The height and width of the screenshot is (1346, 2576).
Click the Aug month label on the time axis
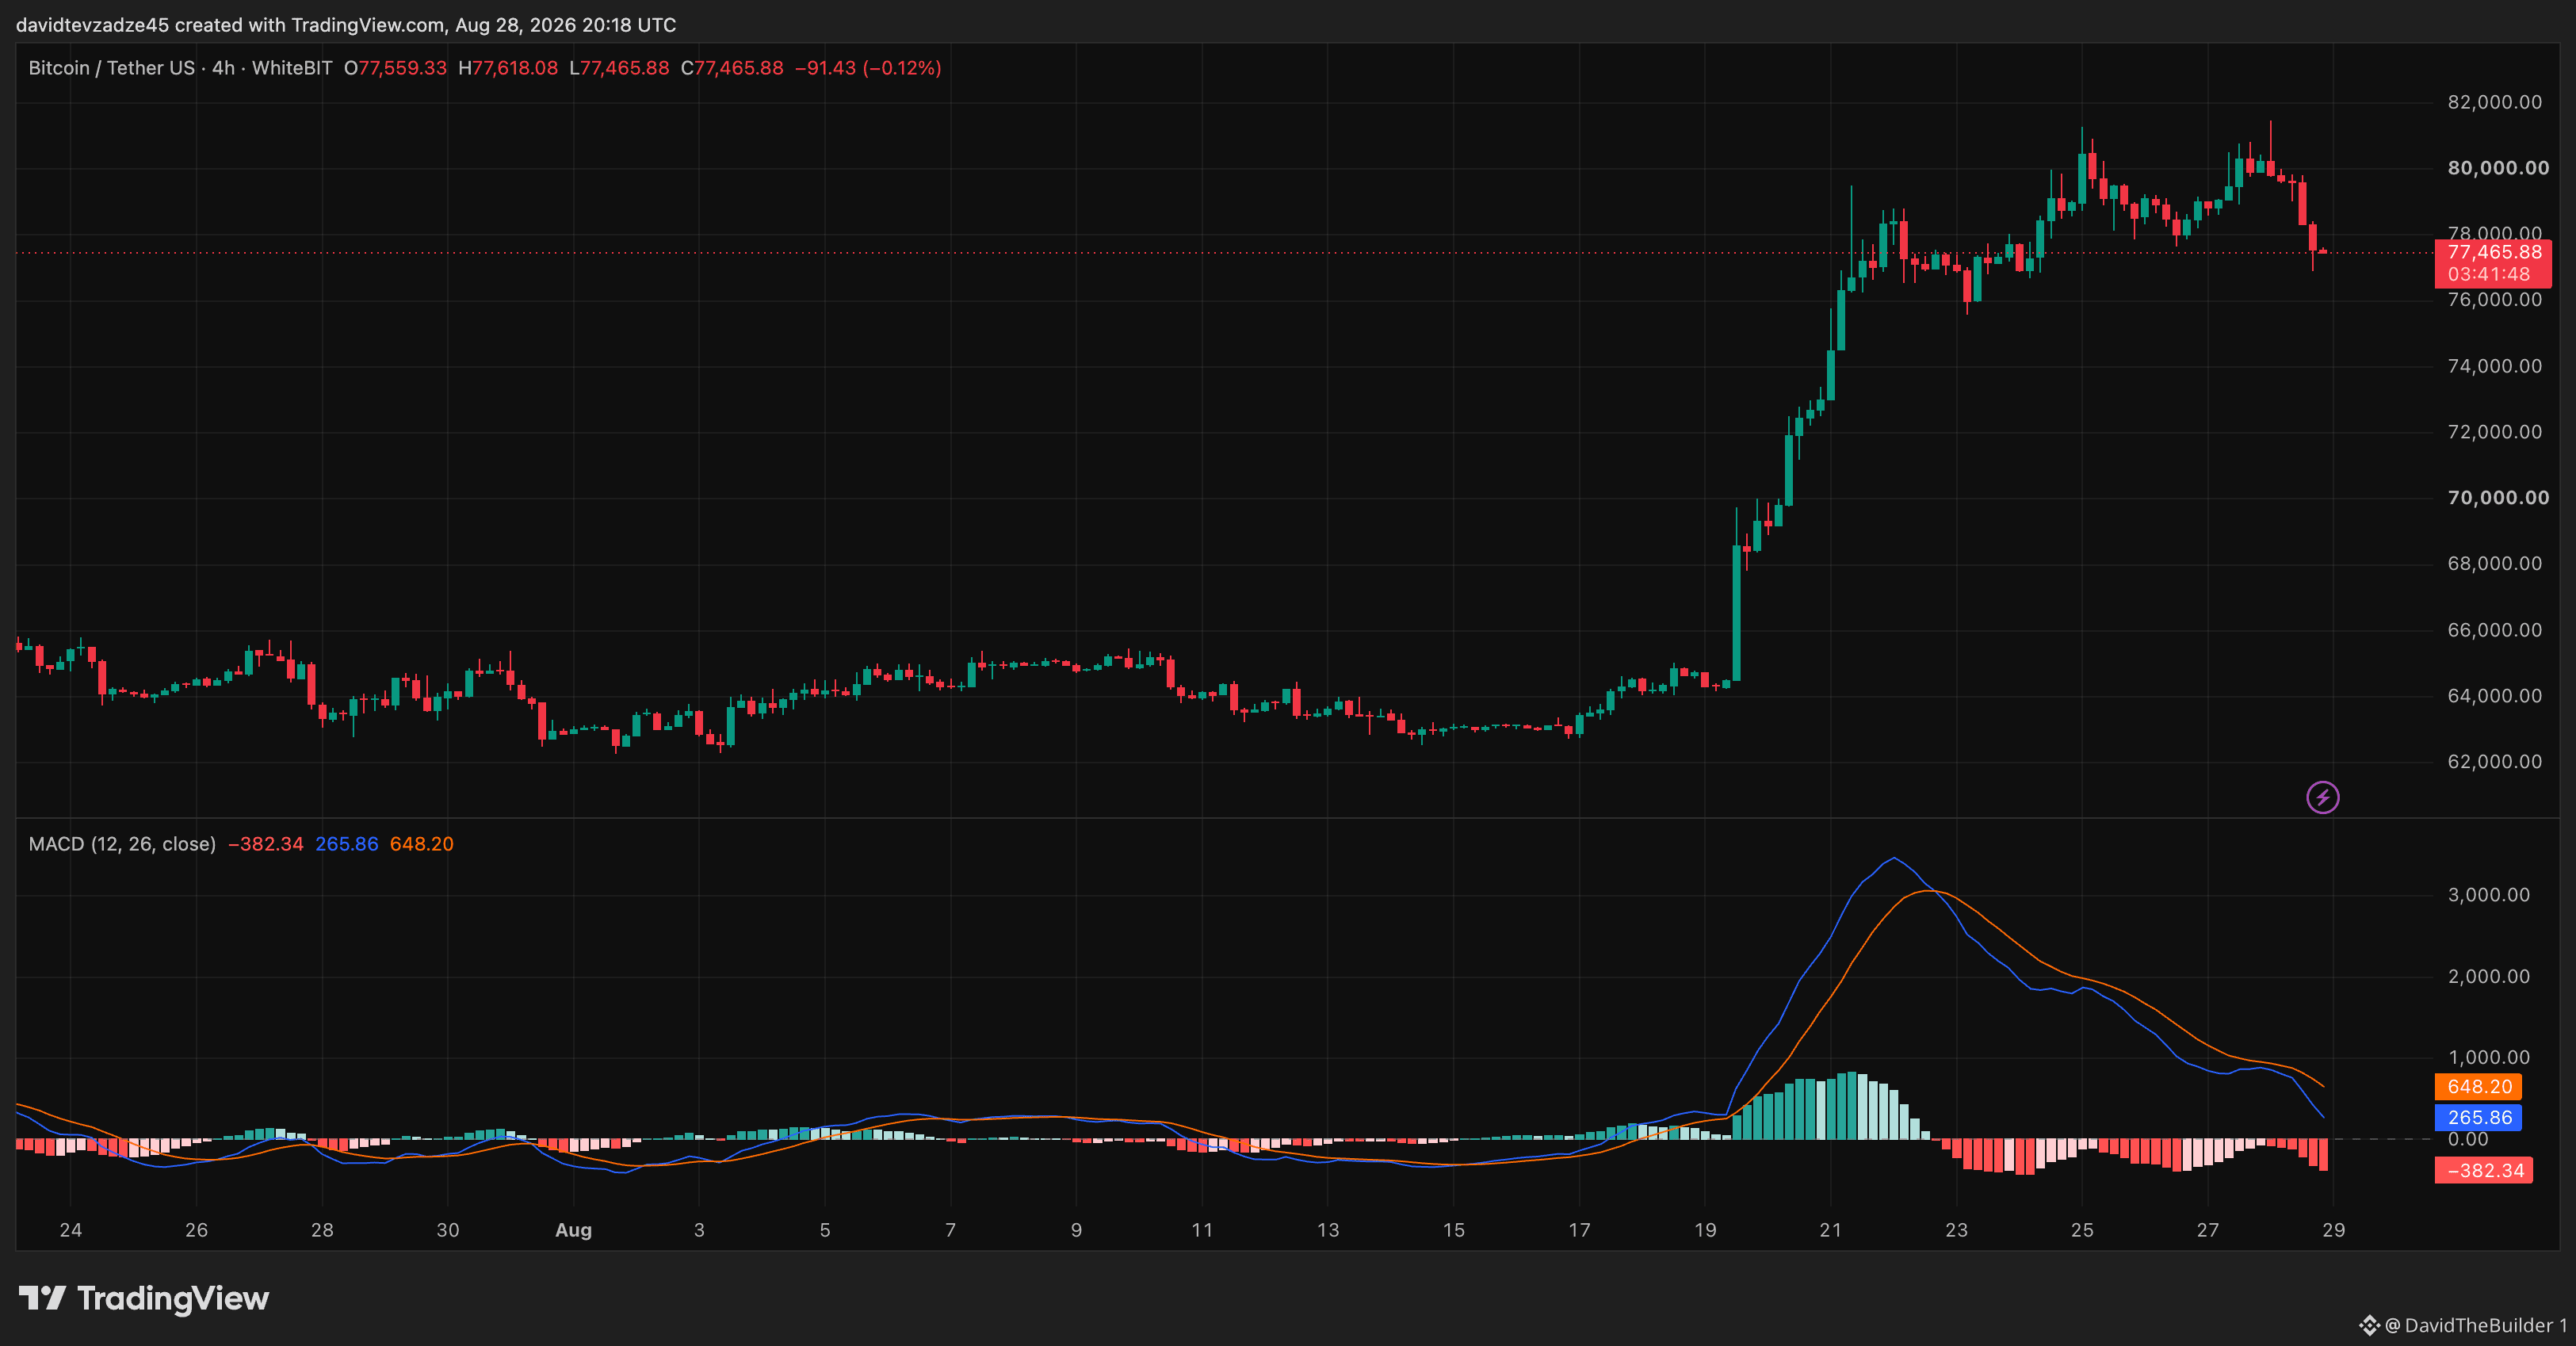coord(574,1230)
